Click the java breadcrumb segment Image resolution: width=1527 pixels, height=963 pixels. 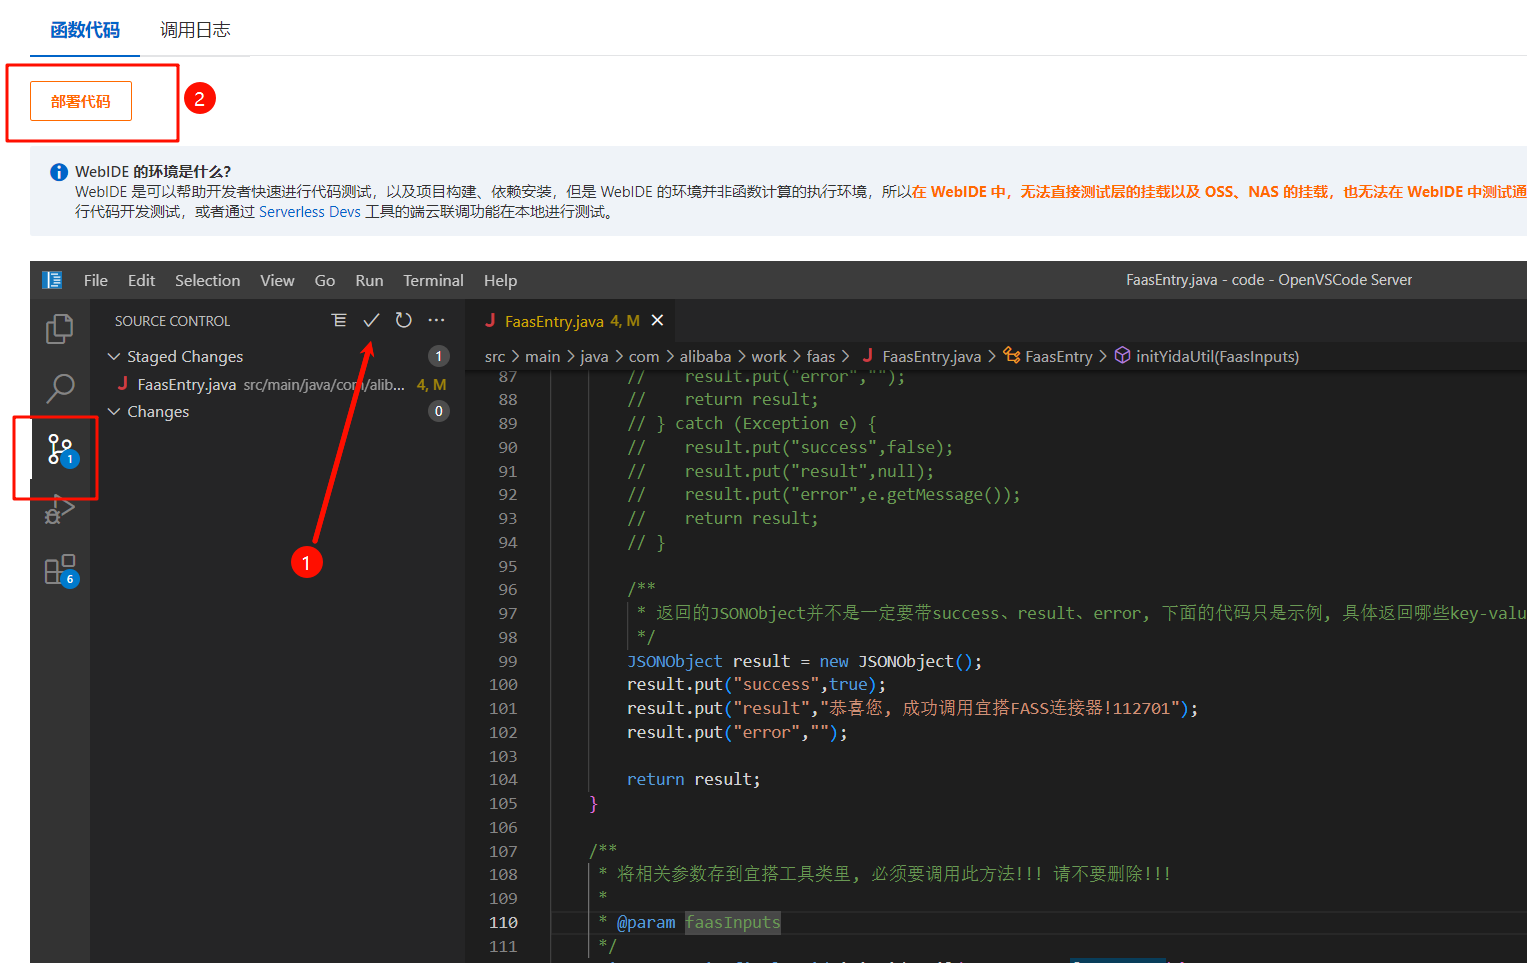pyautogui.click(x=594, y=356)
